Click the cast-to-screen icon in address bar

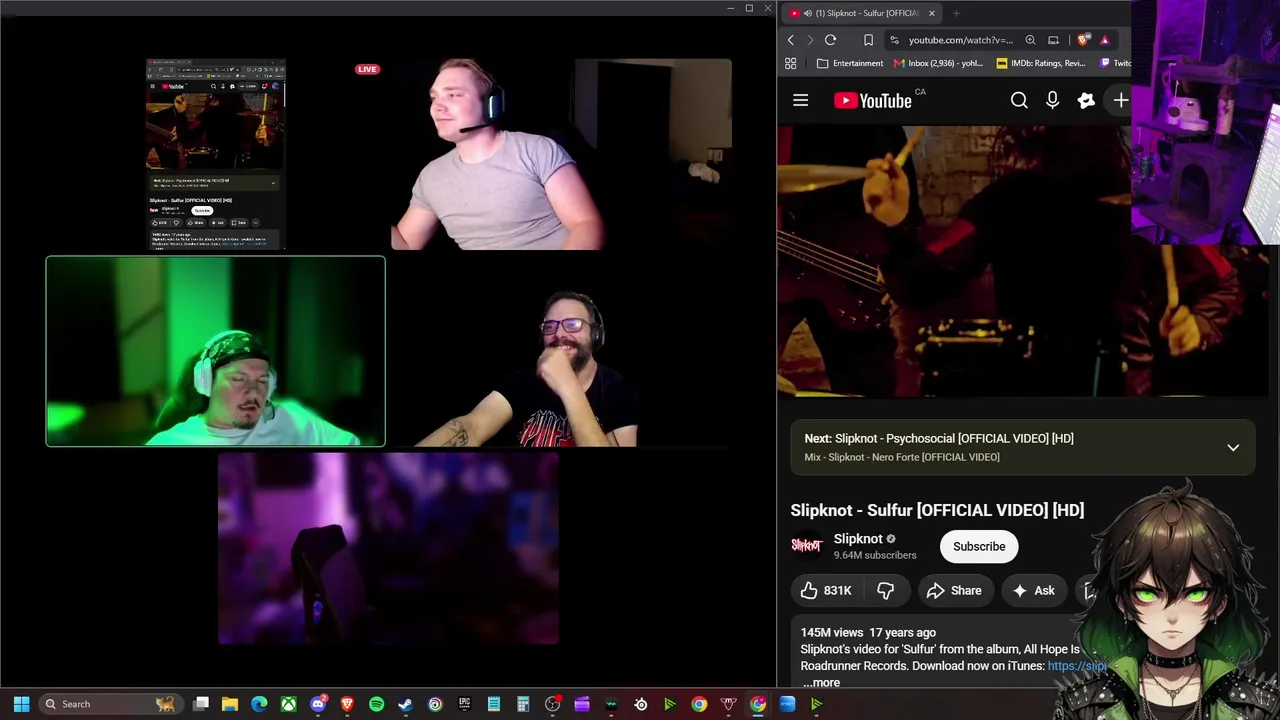click(x=1053, y=40)
